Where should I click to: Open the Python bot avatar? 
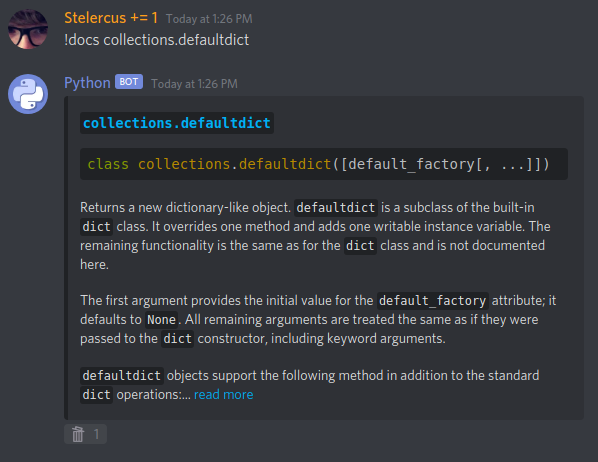point(28,94)
